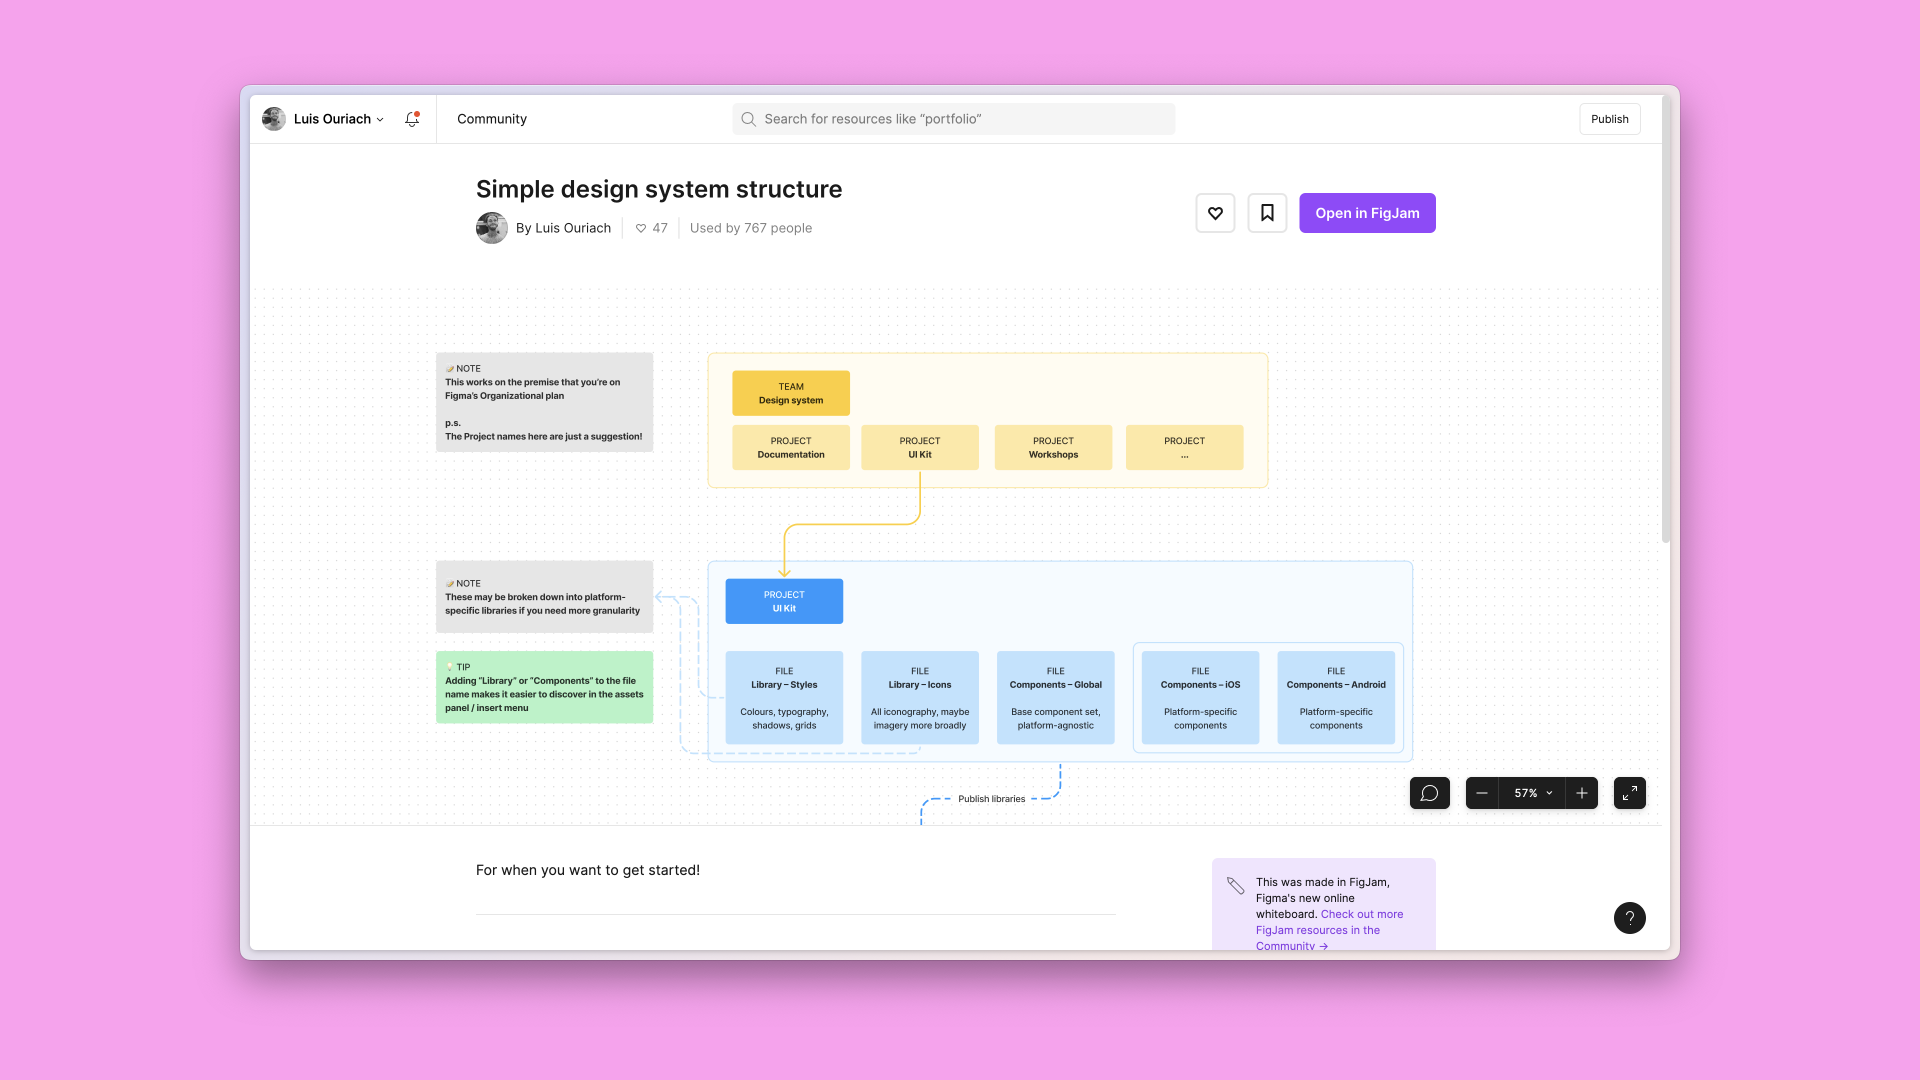
Task: Bookmark this design system resource
Action: pos(1267,212)
